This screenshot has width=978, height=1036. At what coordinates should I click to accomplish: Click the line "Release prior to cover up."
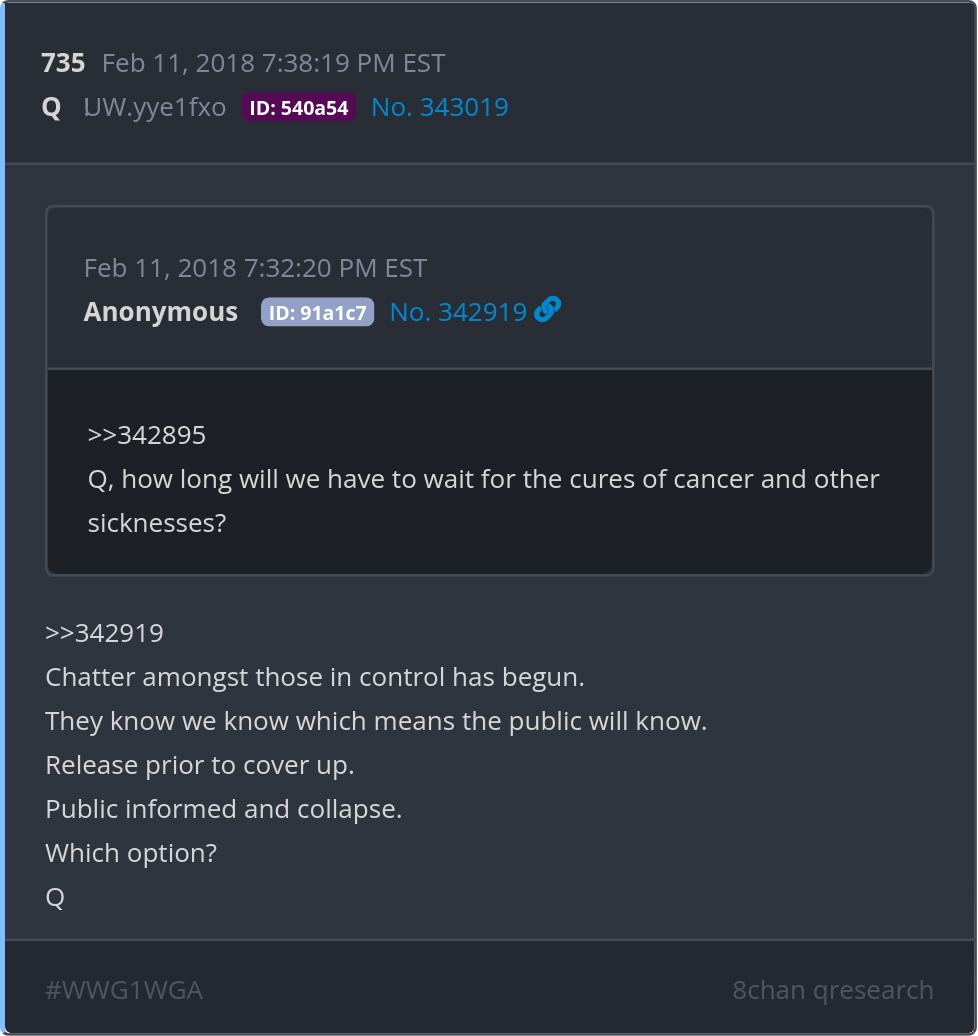tap(200, 765)
